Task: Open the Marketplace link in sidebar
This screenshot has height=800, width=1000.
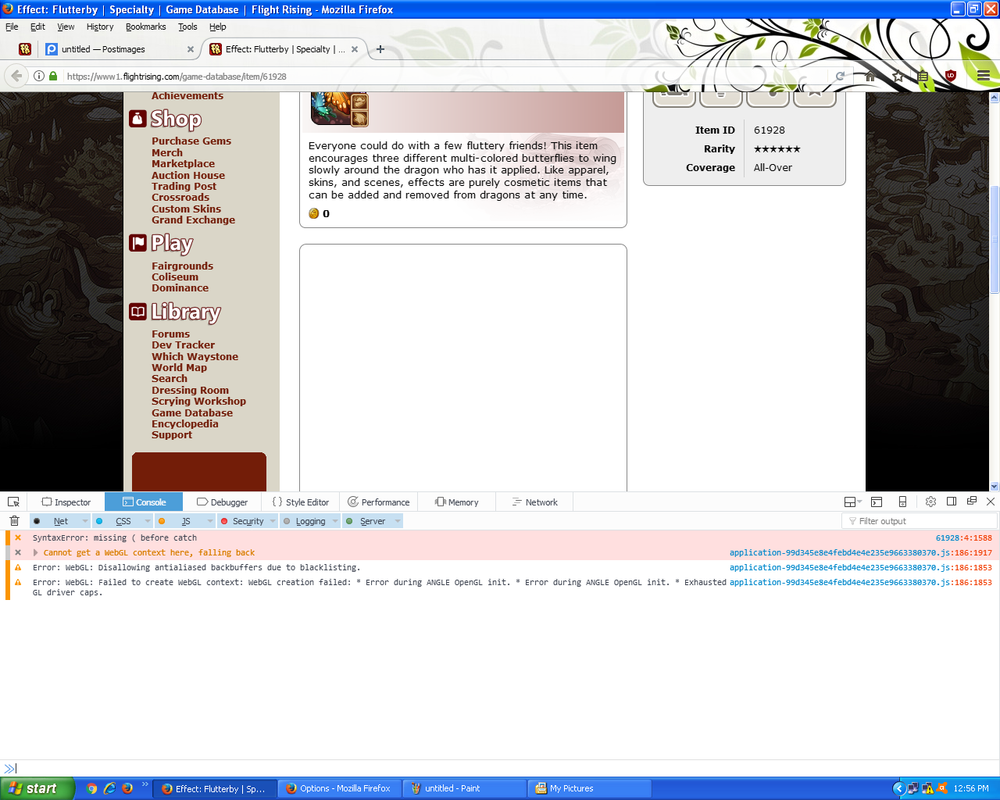Action: (183, 164)
